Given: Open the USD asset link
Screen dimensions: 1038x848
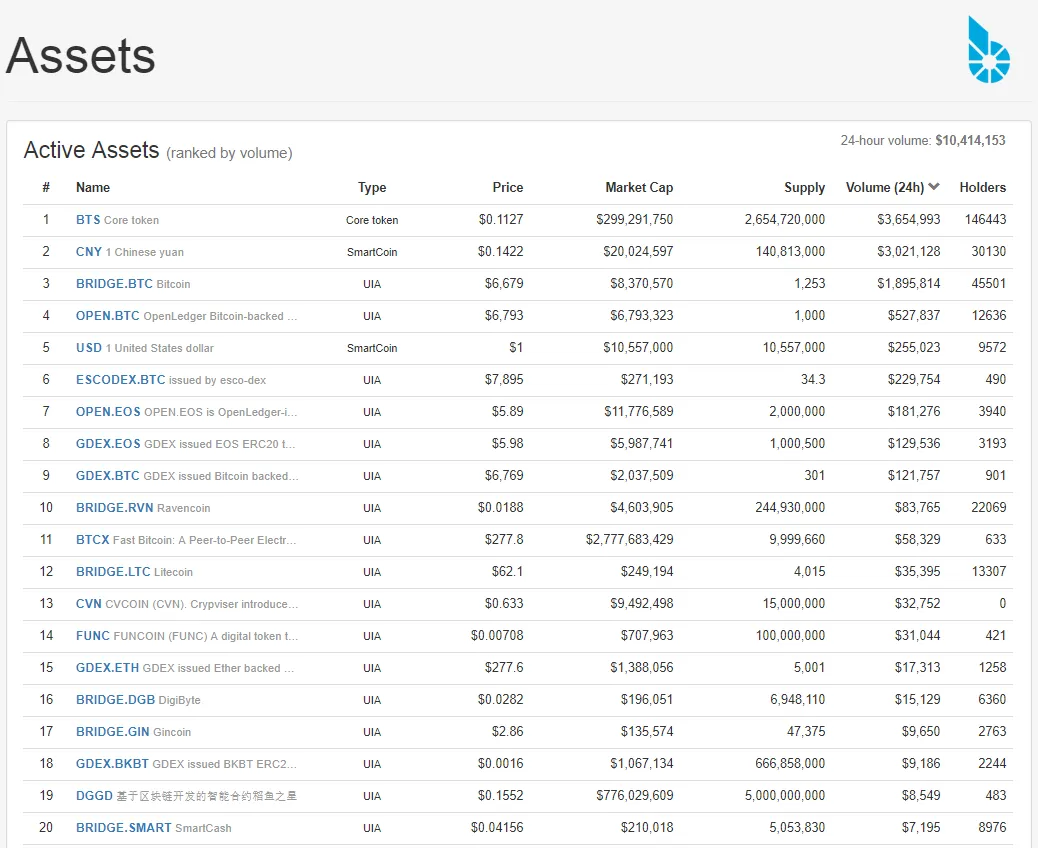Looking at the screenshot, I should pyautogui.click(x=89, y=348).
